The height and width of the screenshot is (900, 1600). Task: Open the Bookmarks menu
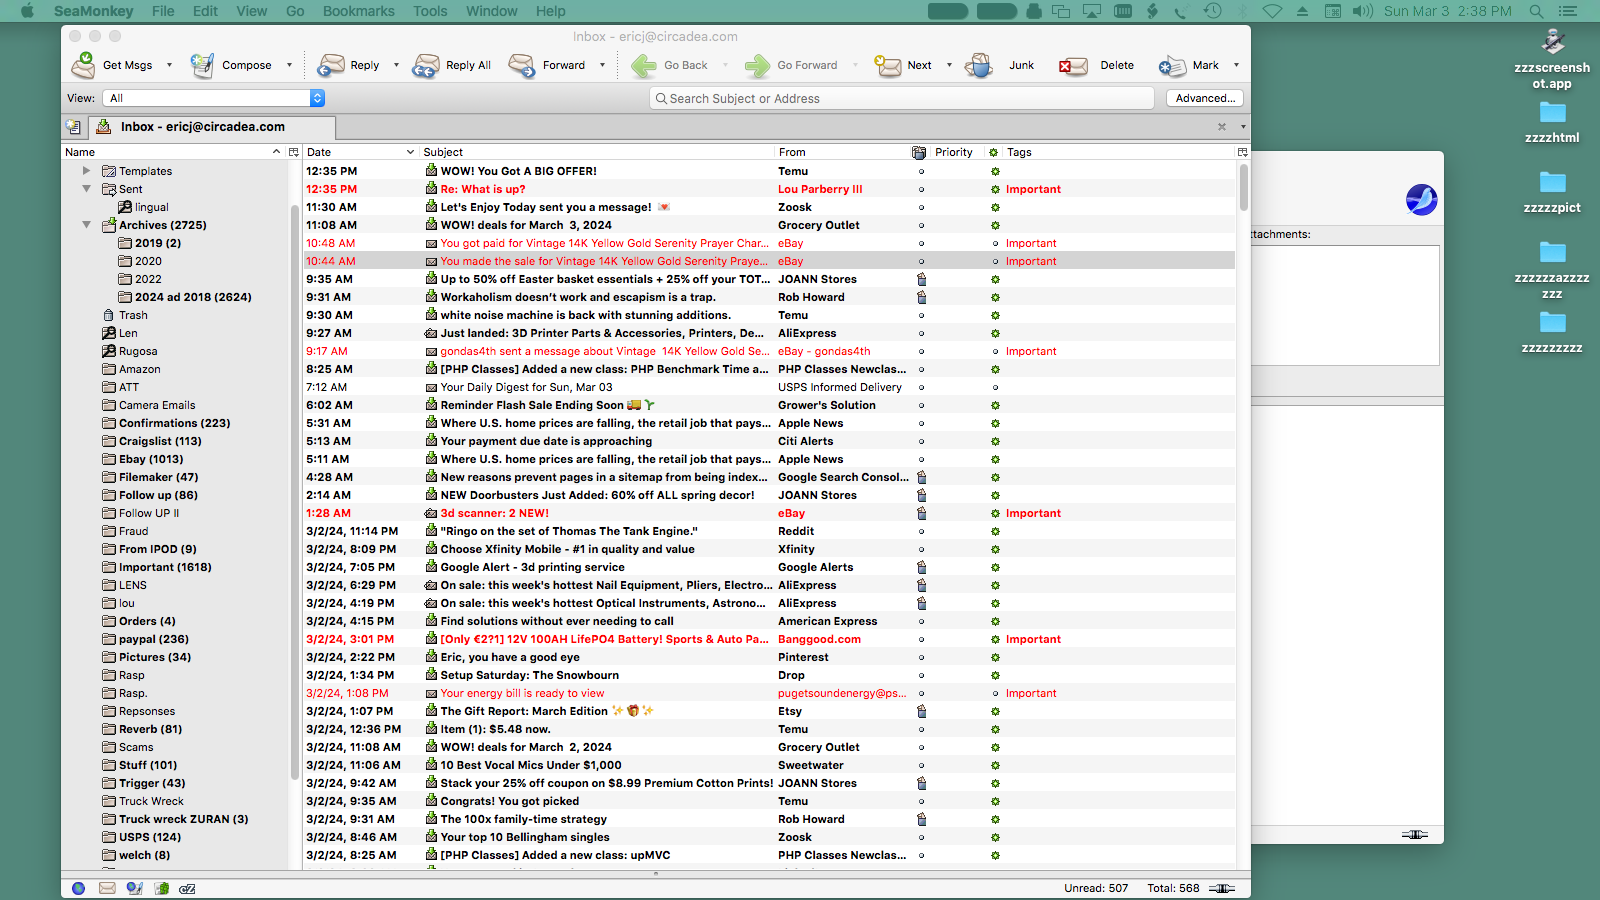(358, 11)
